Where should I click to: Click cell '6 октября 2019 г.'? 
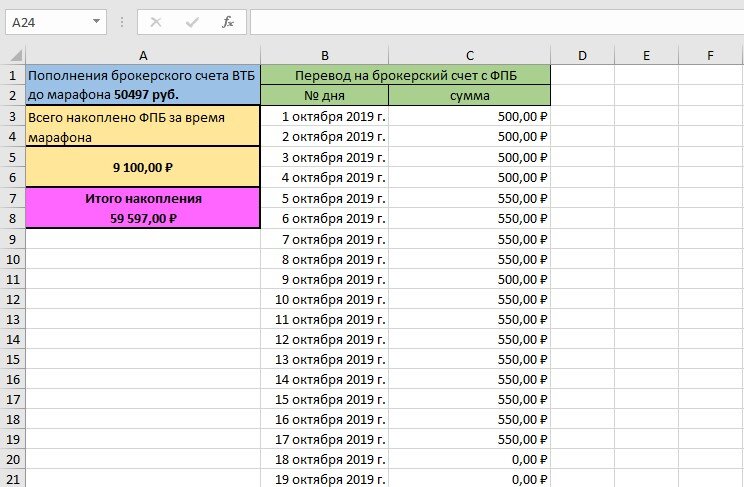click(325, 218)
